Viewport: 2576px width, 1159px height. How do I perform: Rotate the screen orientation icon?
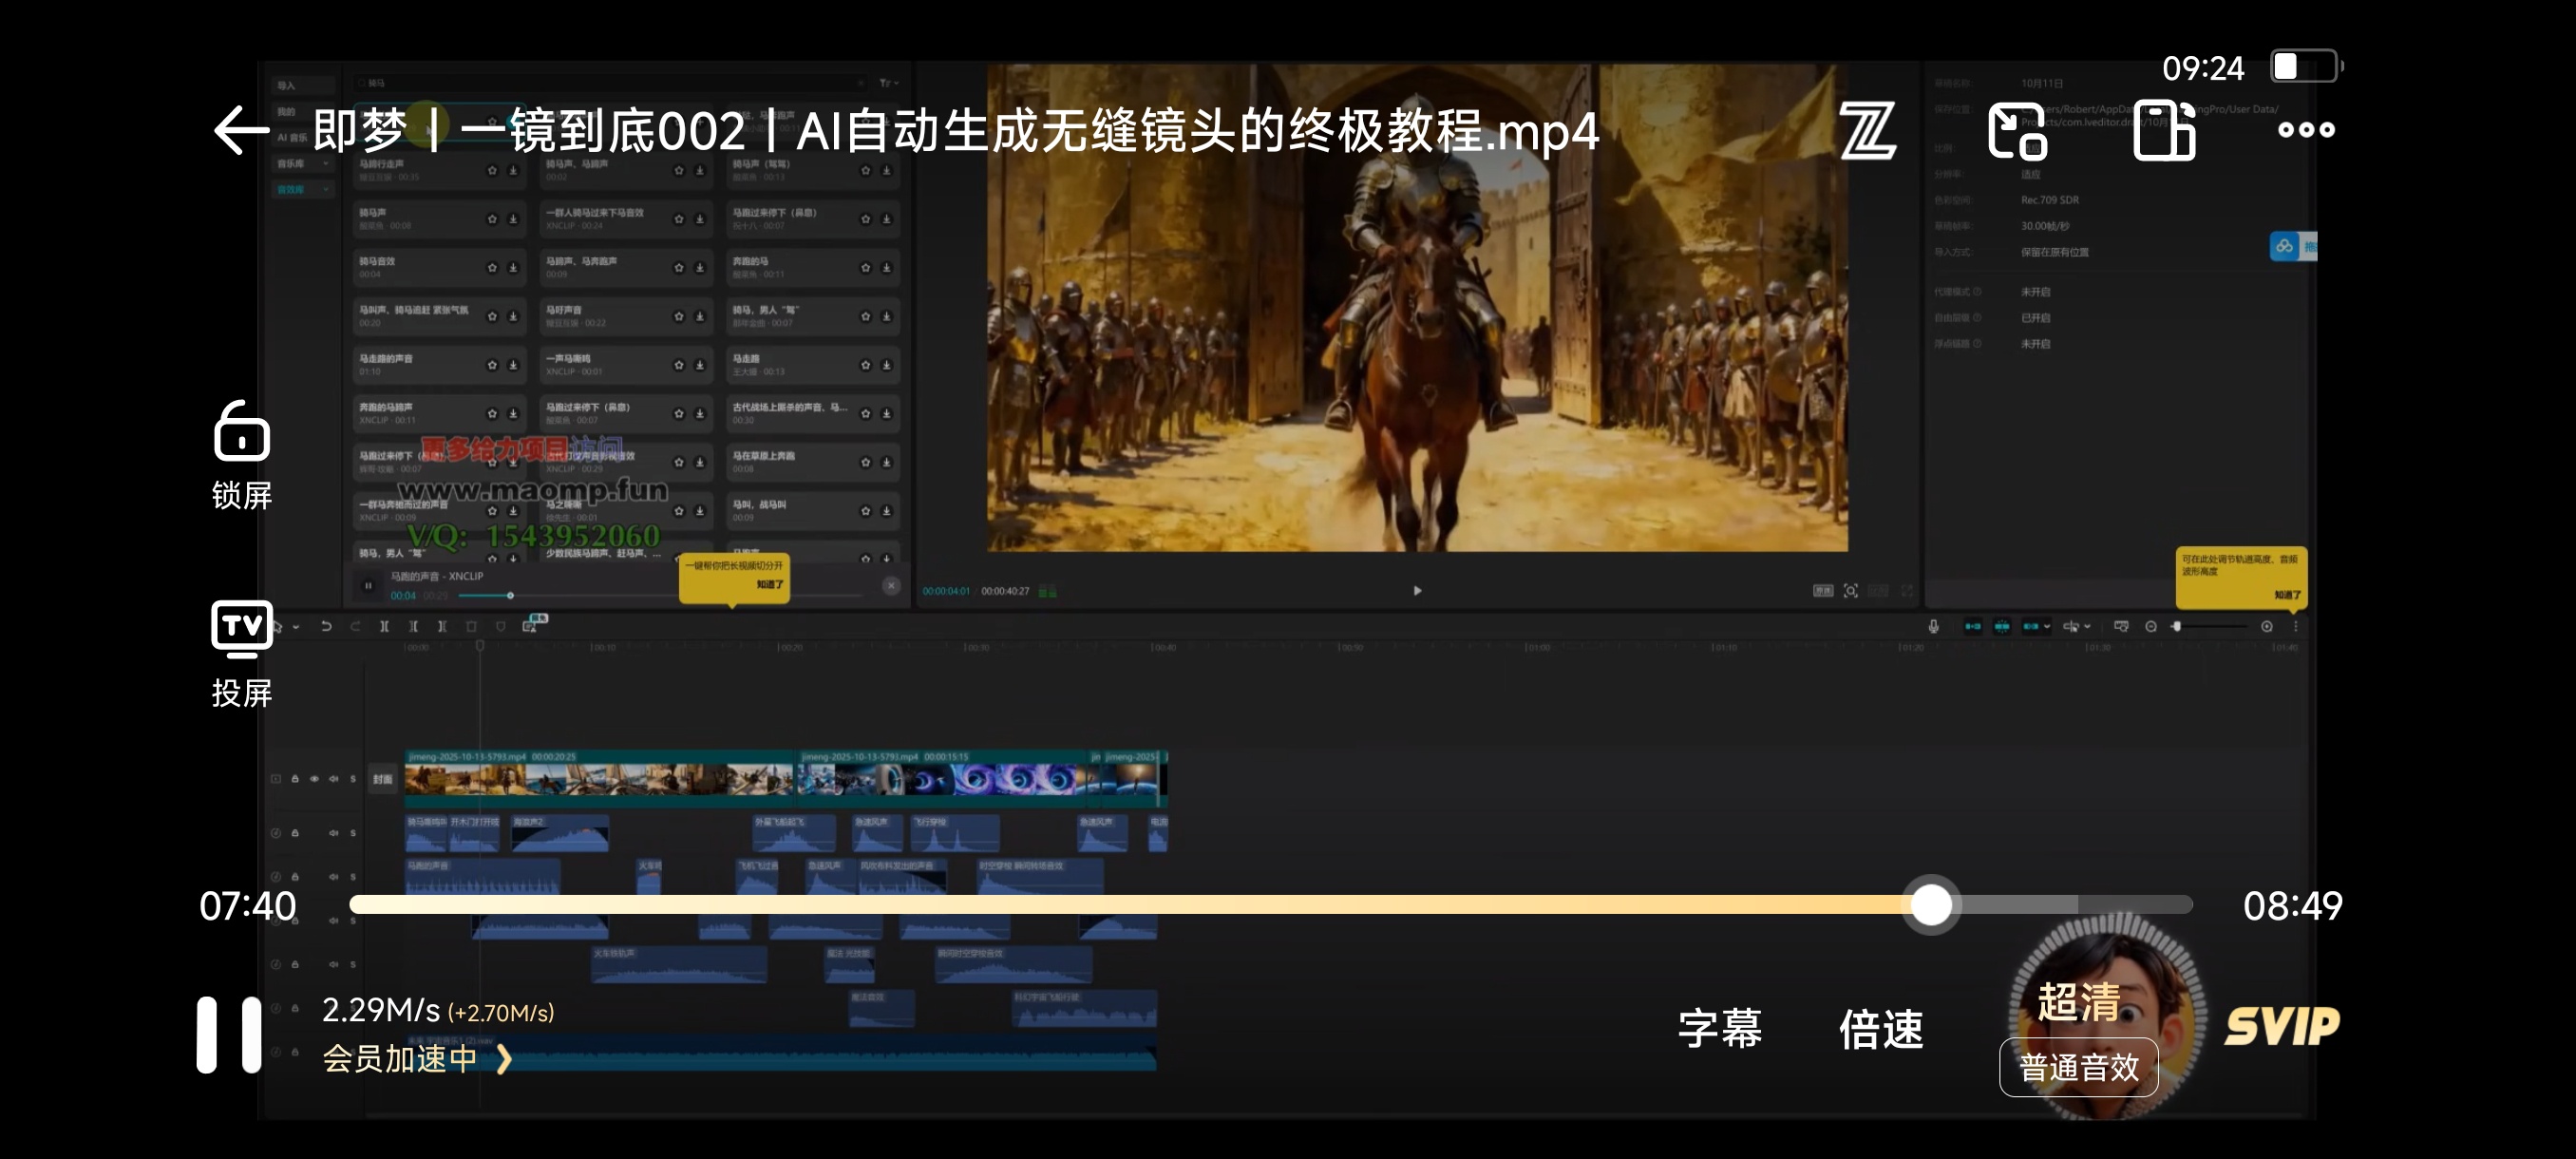2164,131
